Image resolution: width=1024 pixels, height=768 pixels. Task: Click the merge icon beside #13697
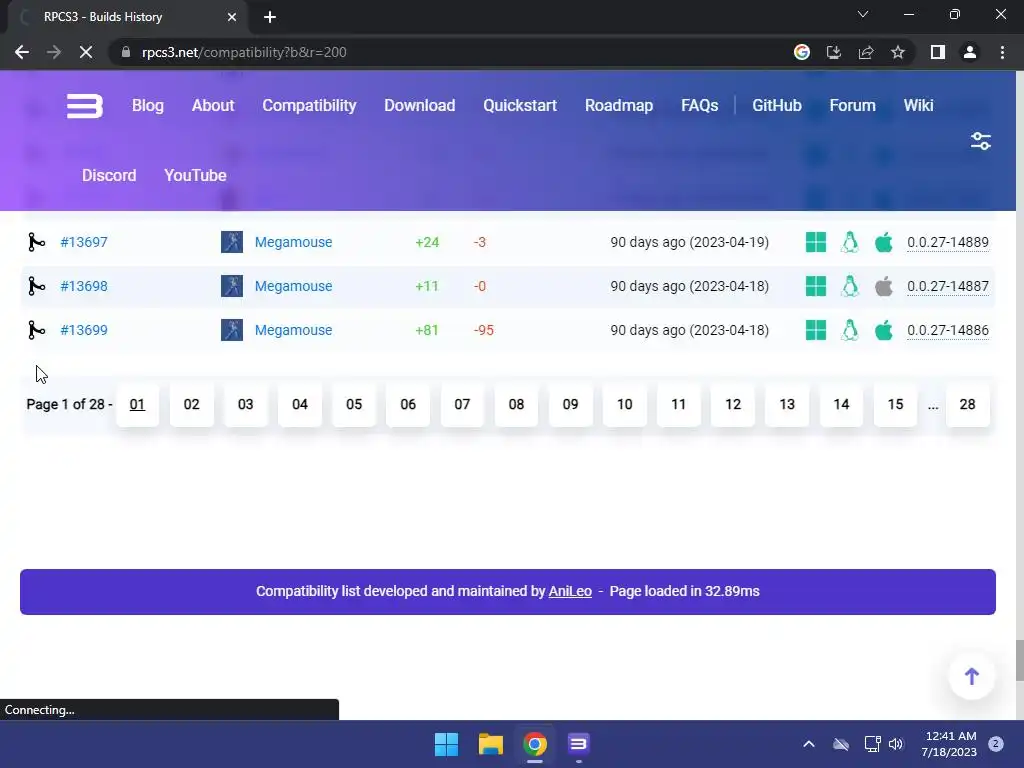coord(37,242)
